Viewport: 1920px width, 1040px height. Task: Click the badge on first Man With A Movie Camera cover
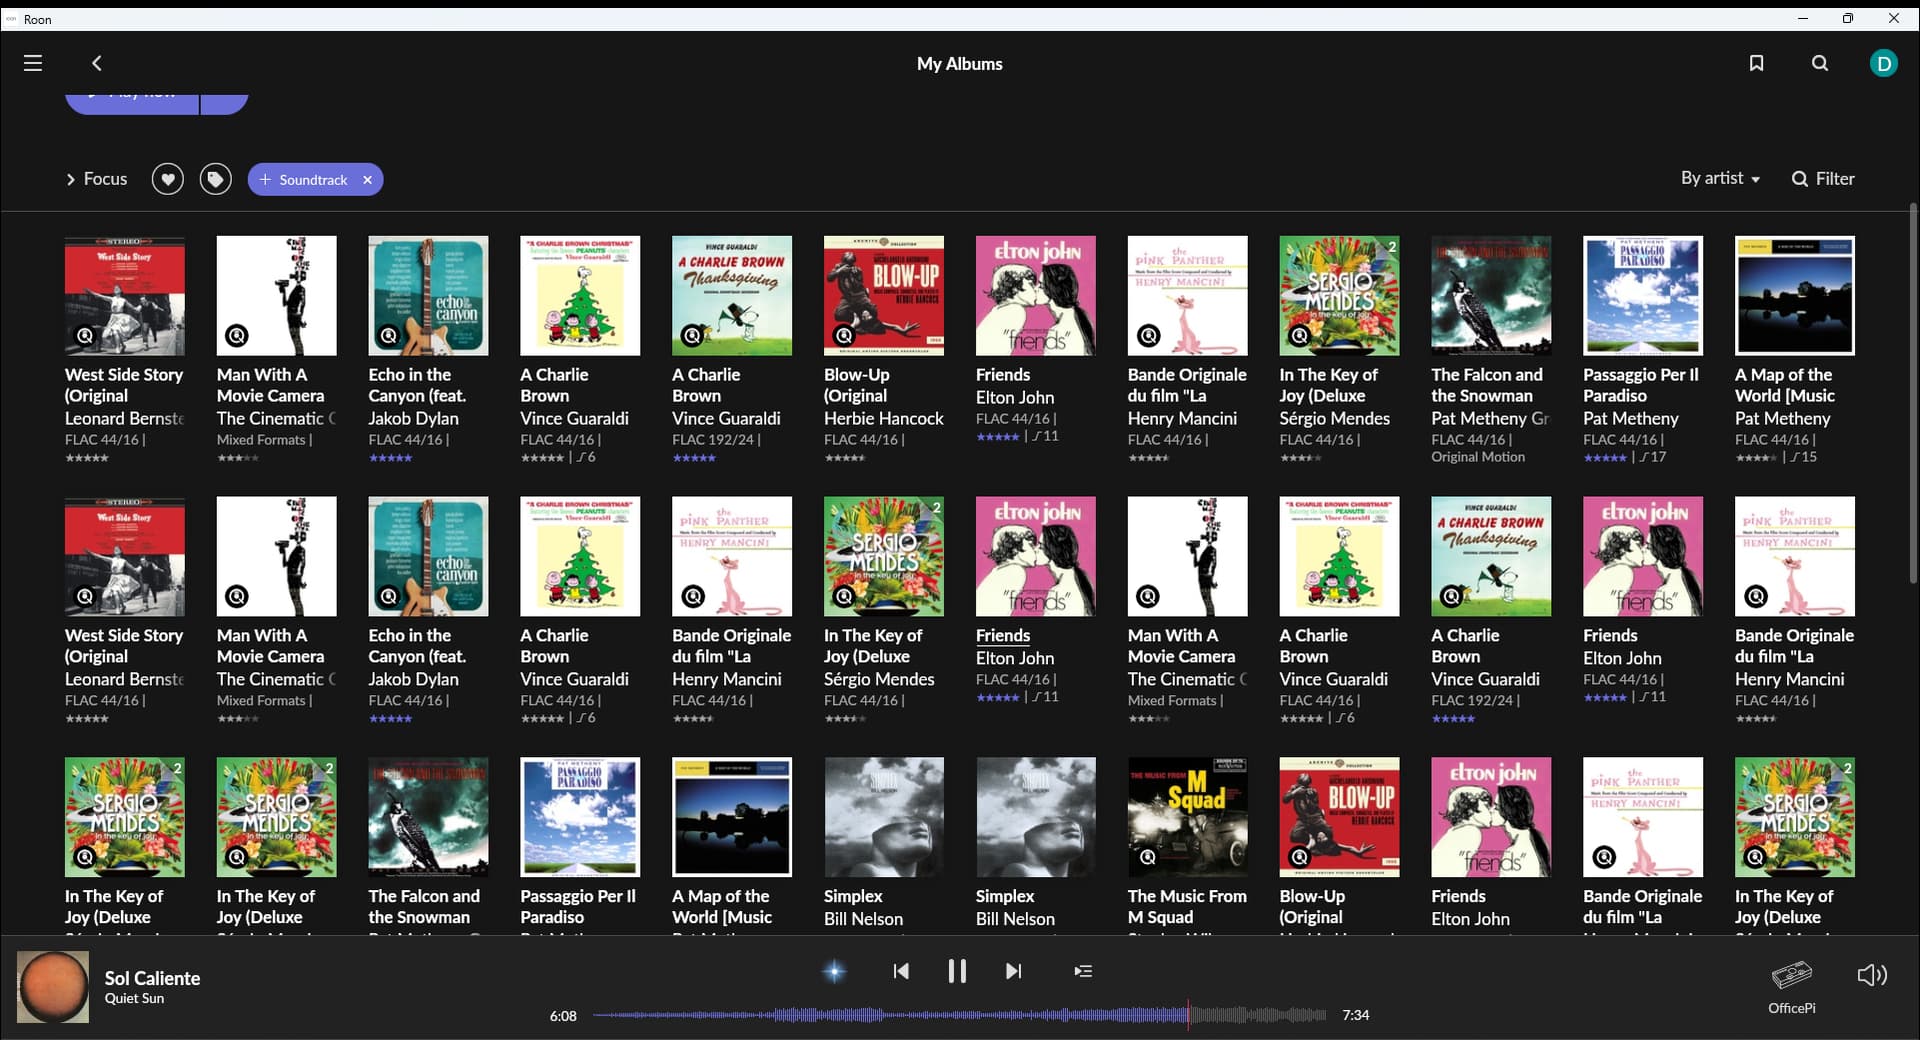(237, 336)
